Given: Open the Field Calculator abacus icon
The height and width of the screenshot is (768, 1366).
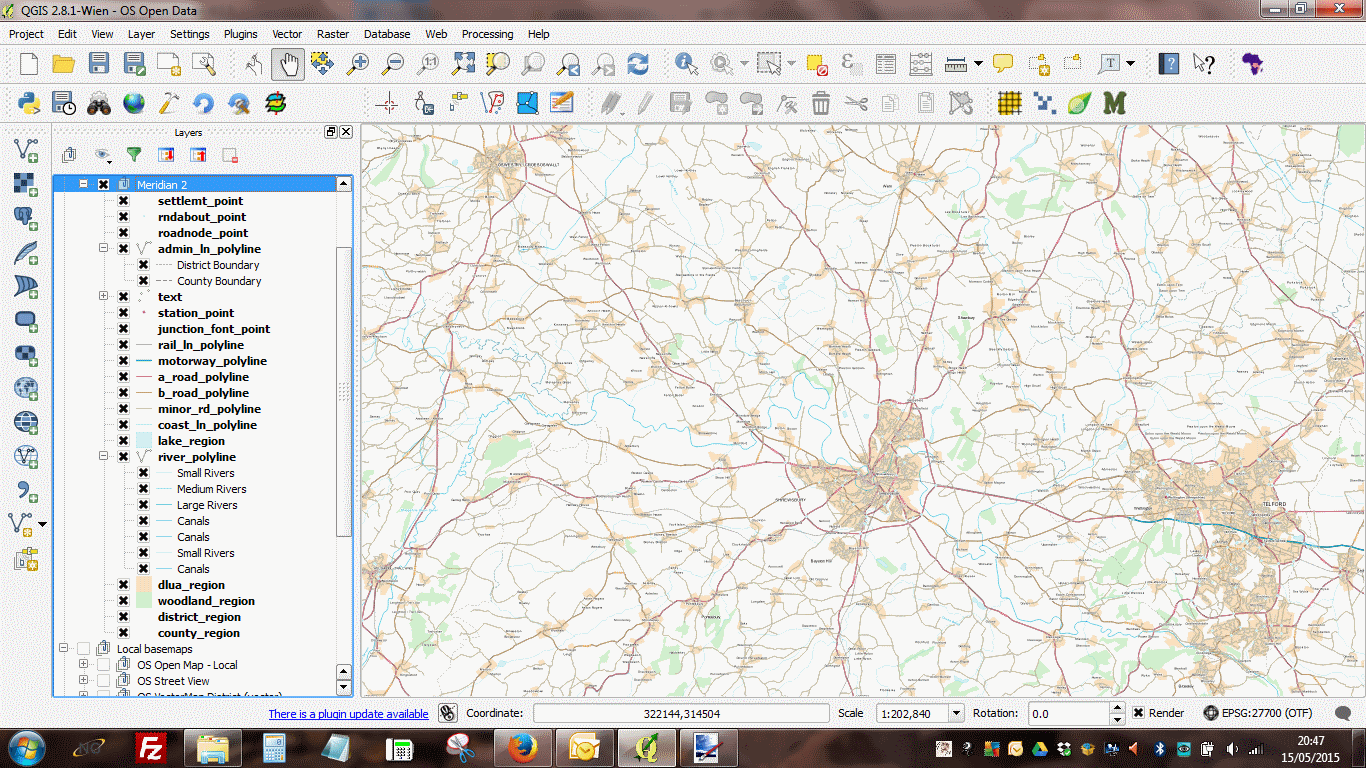Looking at the screenshot, I should [x=921, y=64].
